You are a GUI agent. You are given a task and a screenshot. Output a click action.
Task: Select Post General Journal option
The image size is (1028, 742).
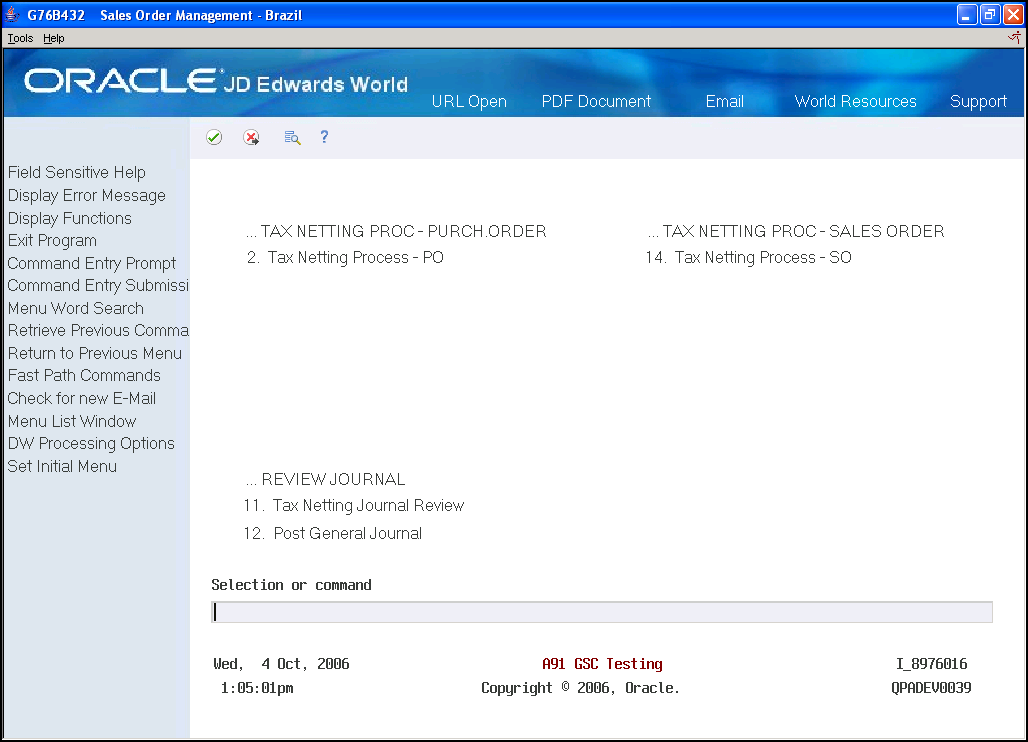tap(332, 534)
